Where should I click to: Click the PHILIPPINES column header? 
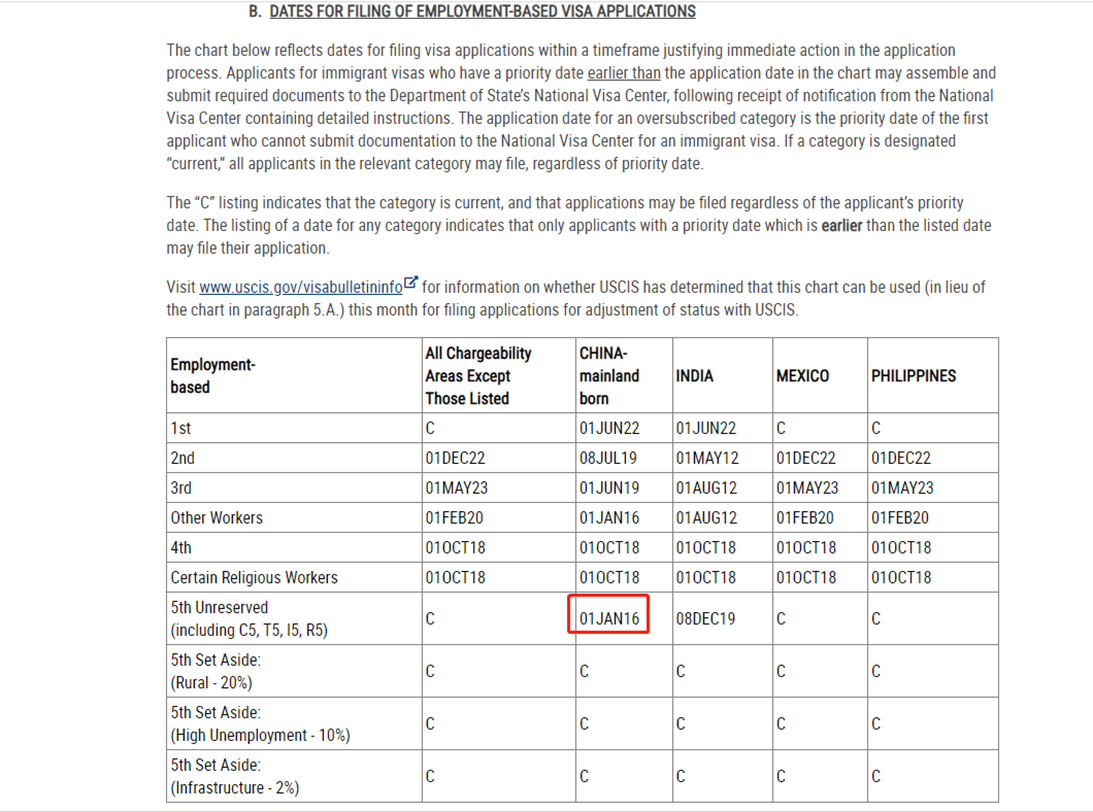click(x=913, y=376)
